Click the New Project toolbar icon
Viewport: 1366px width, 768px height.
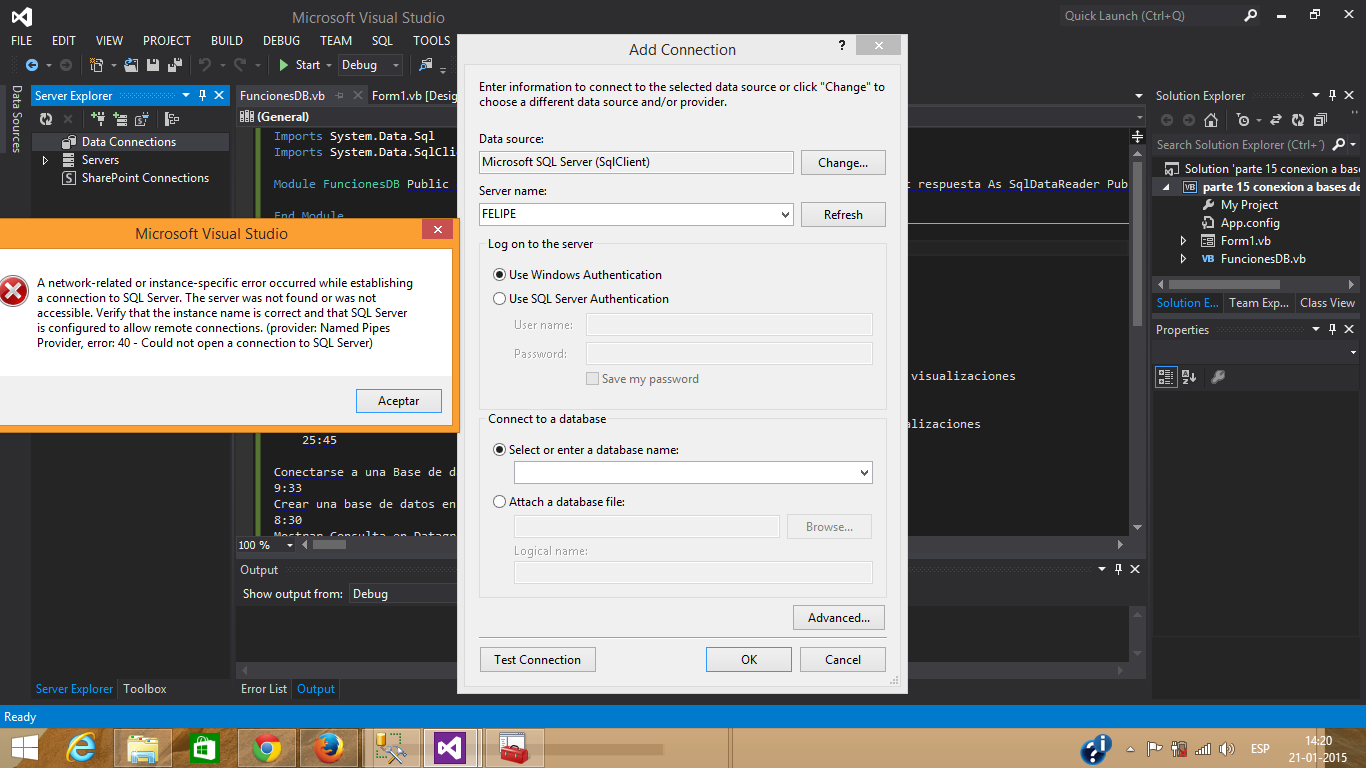click(97, 65)
